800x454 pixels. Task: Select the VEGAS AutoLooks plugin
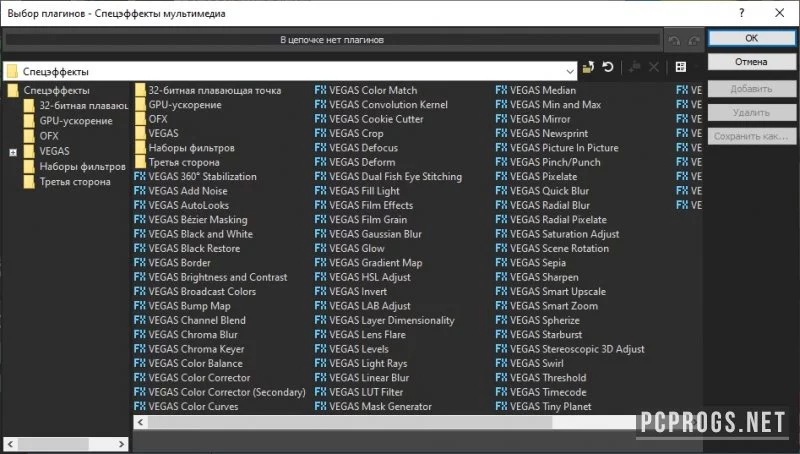pyautogui.click(x=182, y=205)
